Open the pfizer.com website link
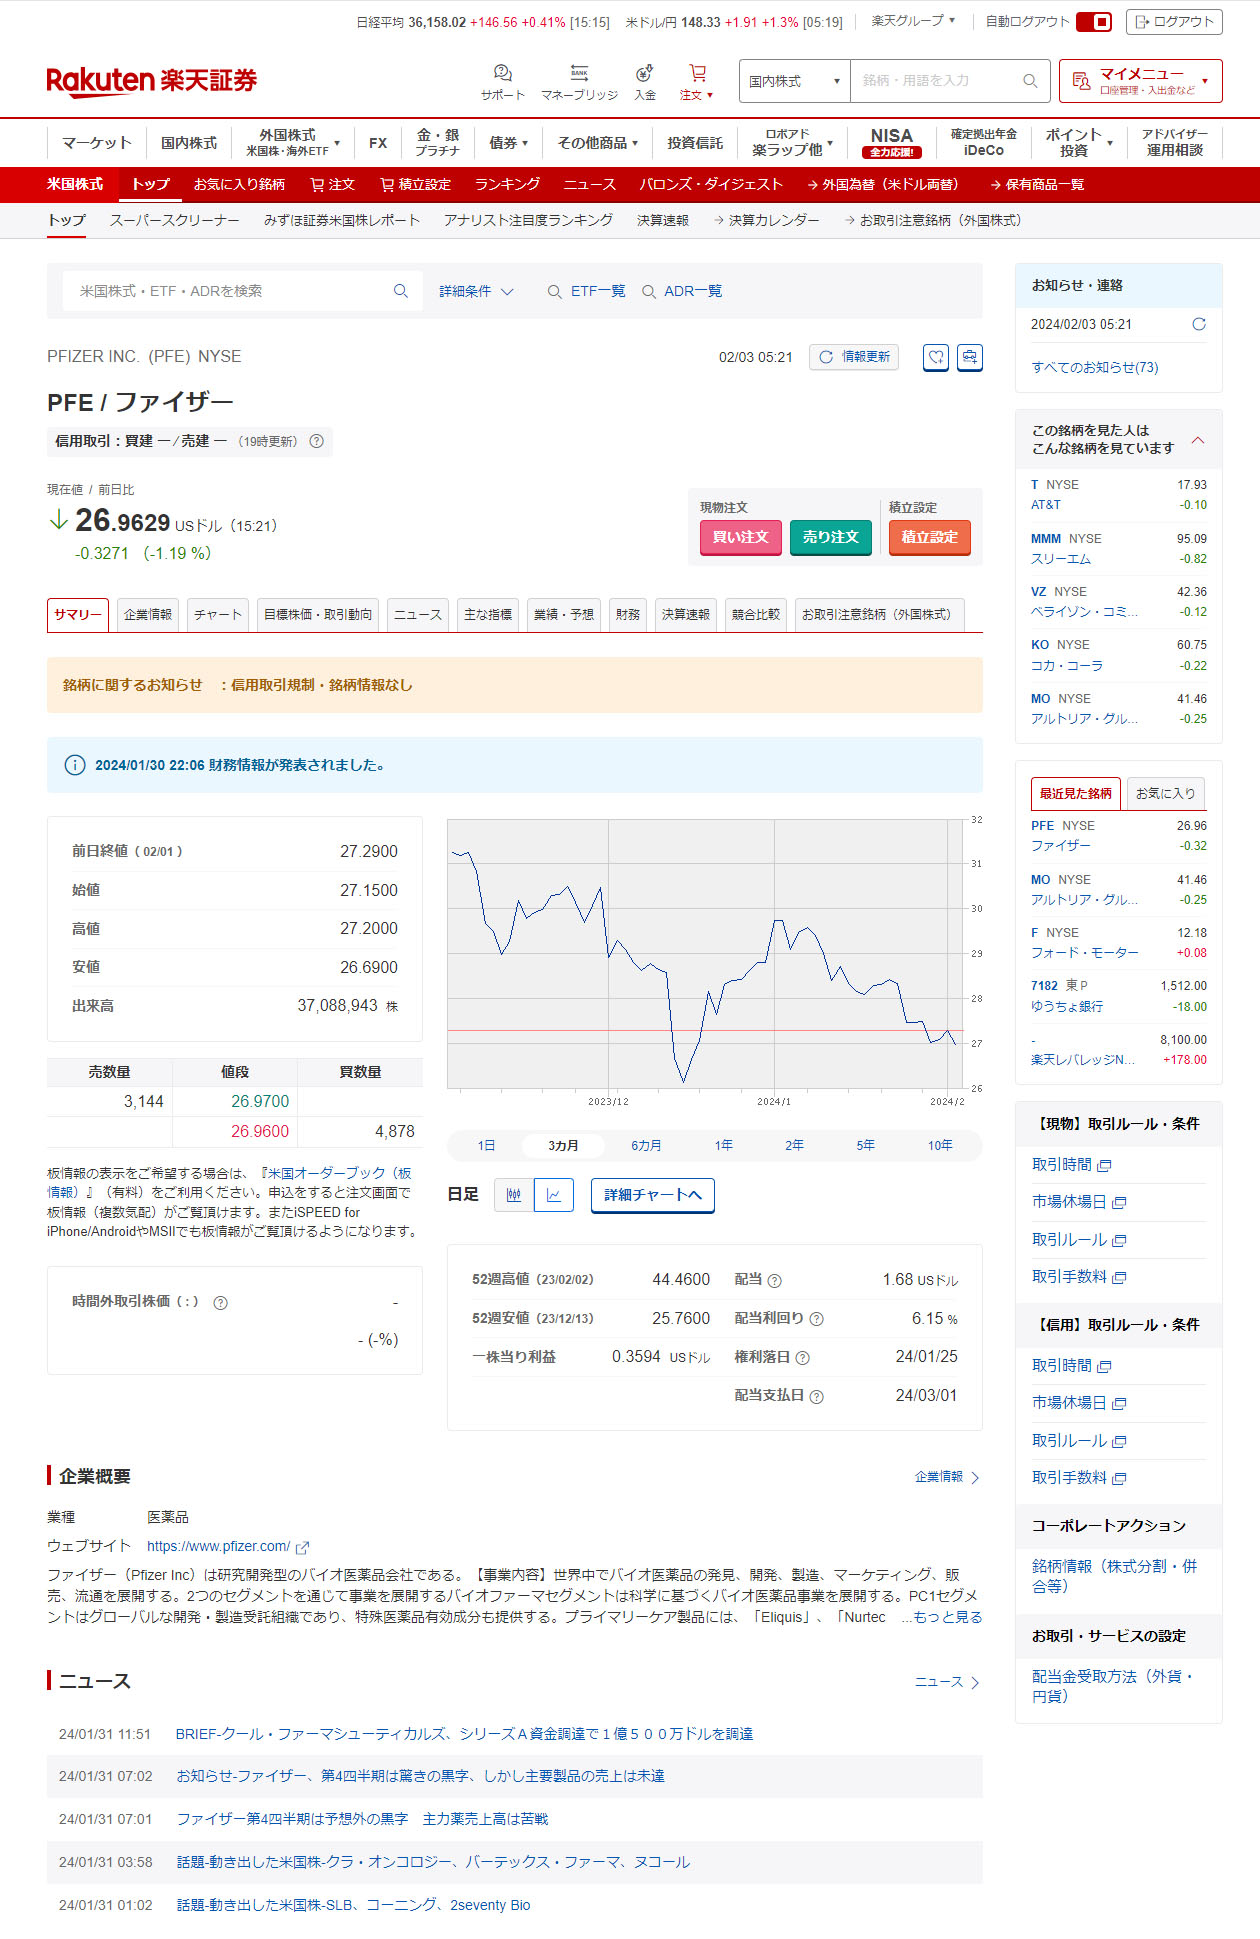 pyautogui.click(x=218, y=1546)
